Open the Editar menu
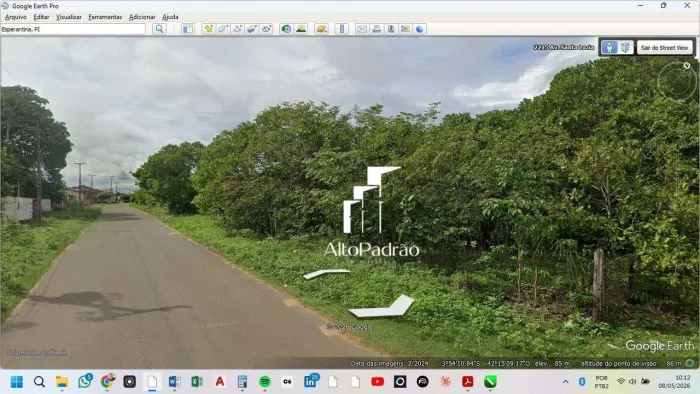This screenshot has width=700, height=394. pyautogui.click(x=41, y=17)
